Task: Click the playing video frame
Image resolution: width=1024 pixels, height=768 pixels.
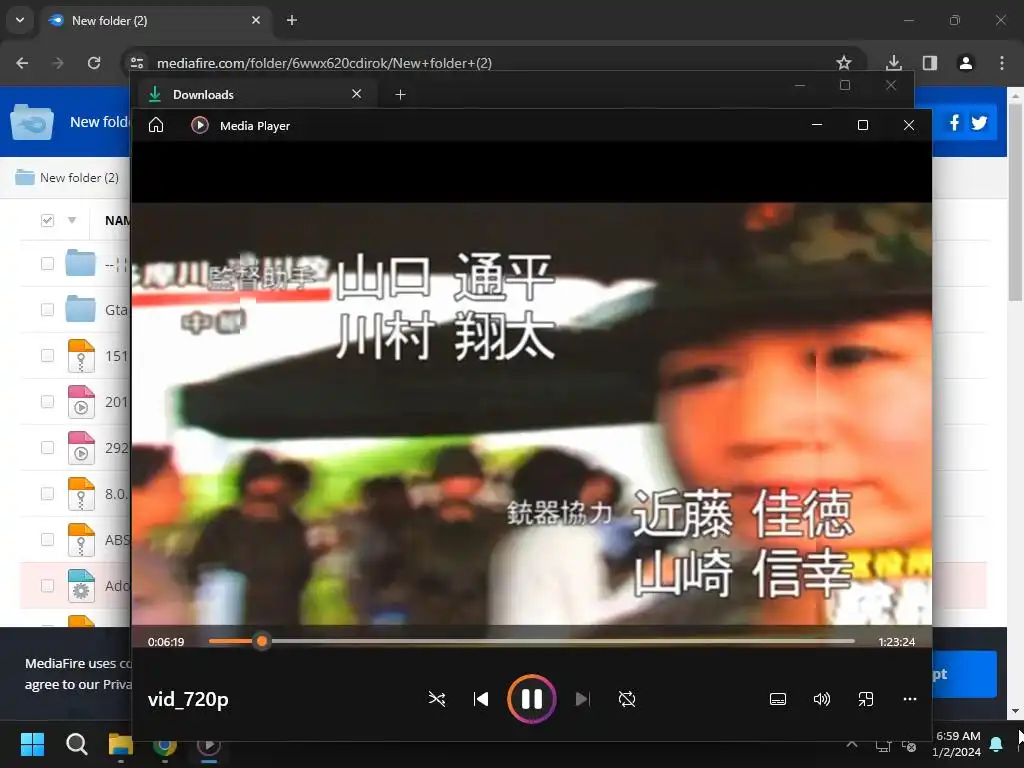Action: pyautogui.click(x=532, y=413)
